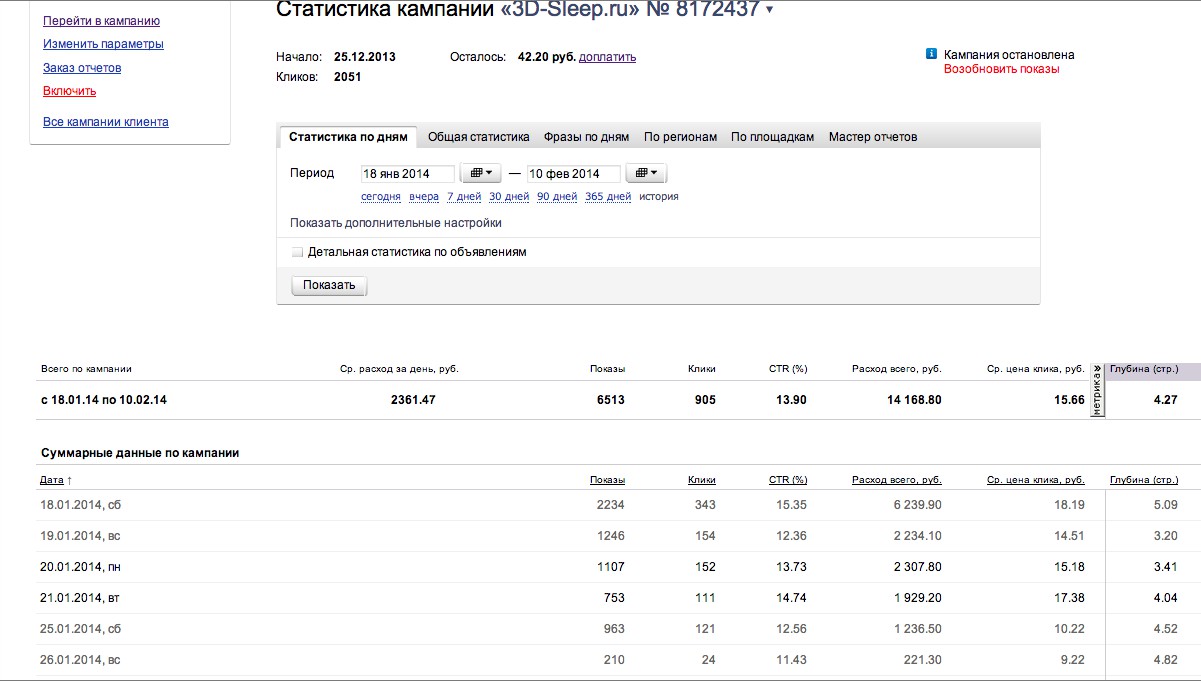This screenshot has width=1201, height=681.
Task: Open the Общая статистика tab
Action: (479, 137)
